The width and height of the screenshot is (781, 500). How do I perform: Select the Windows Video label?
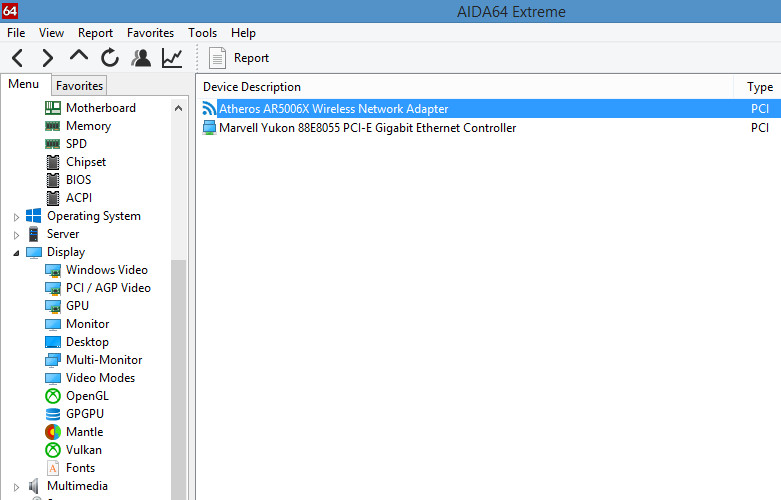(107, 270)
